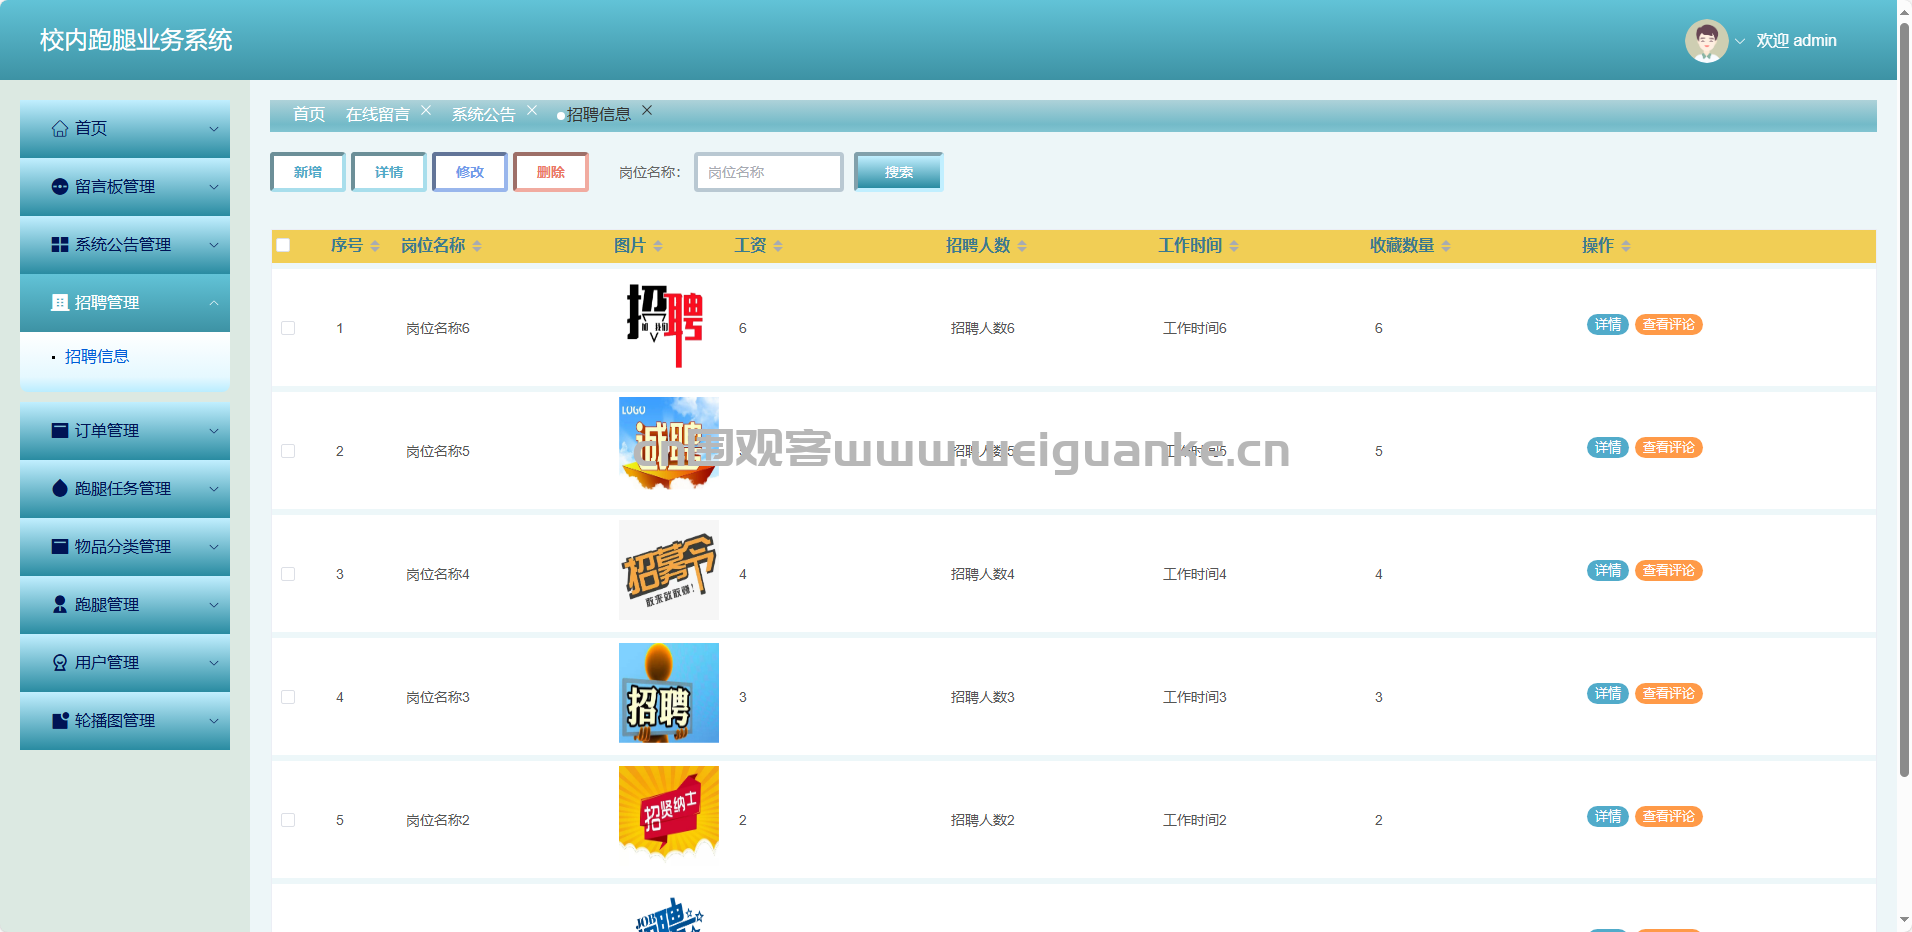Click the user management icon

coord(60,663)
